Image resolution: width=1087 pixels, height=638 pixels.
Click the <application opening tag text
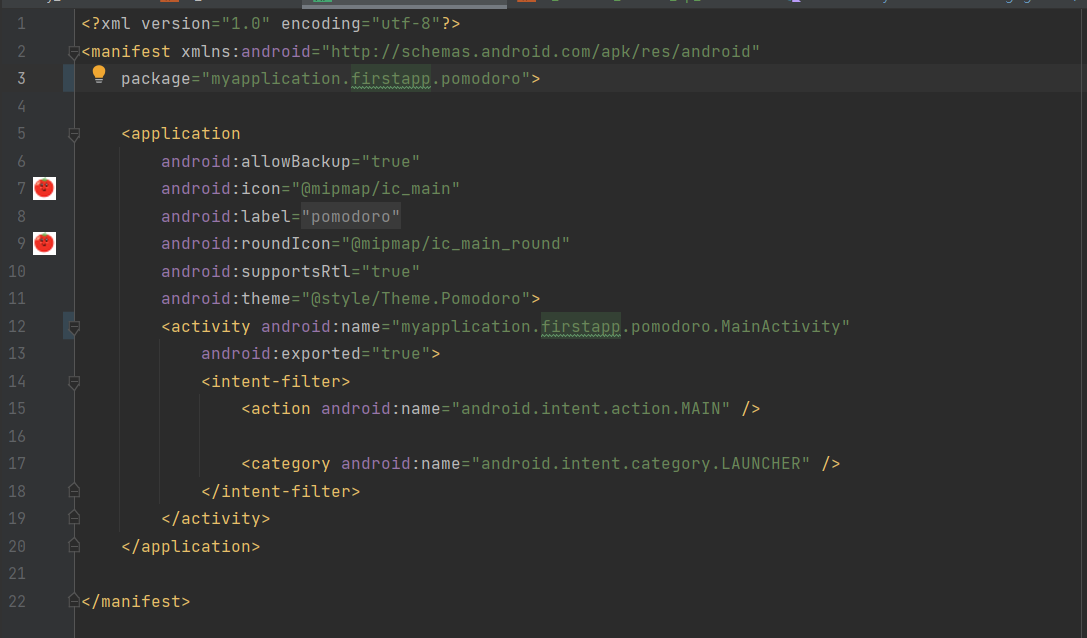click(181, 134)
